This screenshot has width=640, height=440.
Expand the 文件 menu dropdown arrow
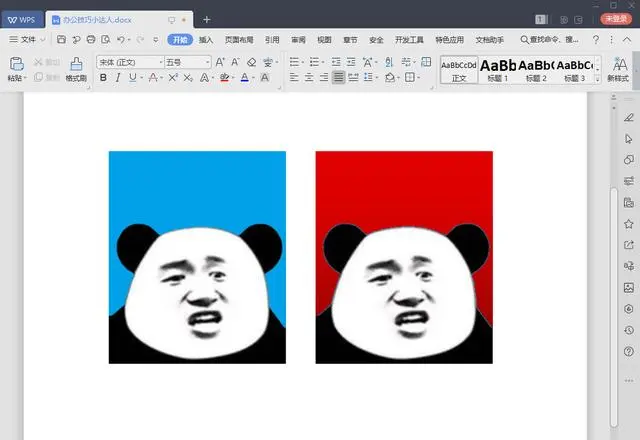pyautogui.click(x=42, y=40)
